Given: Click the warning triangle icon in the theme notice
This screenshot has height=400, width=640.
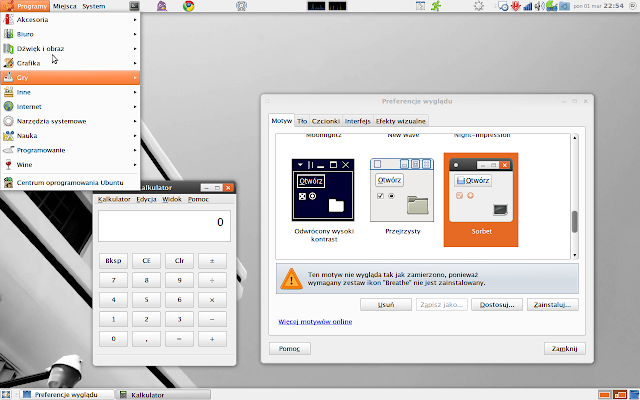Looking at the screenshot, I should (291, 279).
